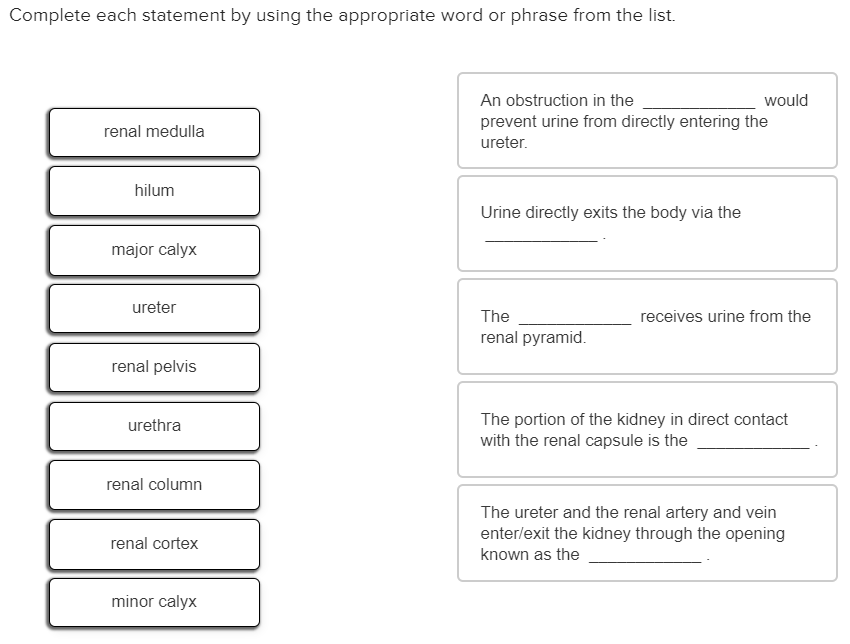Select the renal medulla word tile
Viewport: 850px width, 644px height.
pos(154,132)
